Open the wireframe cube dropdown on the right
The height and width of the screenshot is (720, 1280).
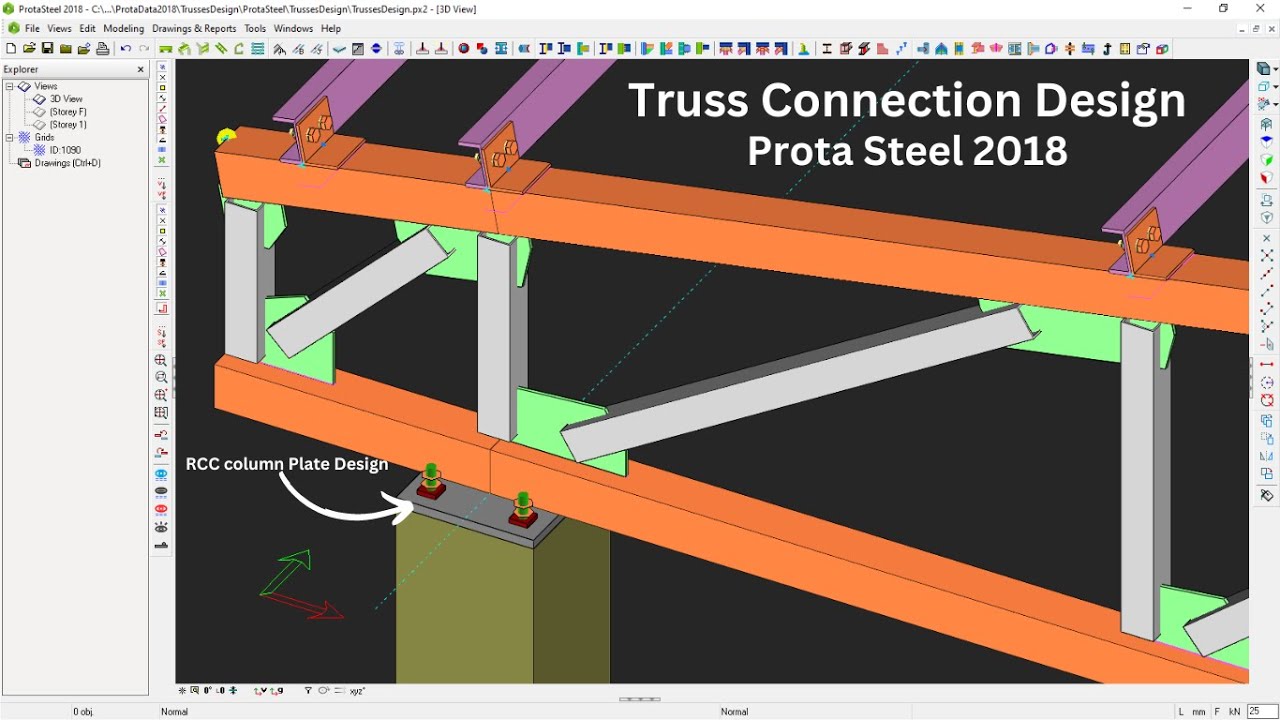pyautogui.click(x=1276, y=87)
